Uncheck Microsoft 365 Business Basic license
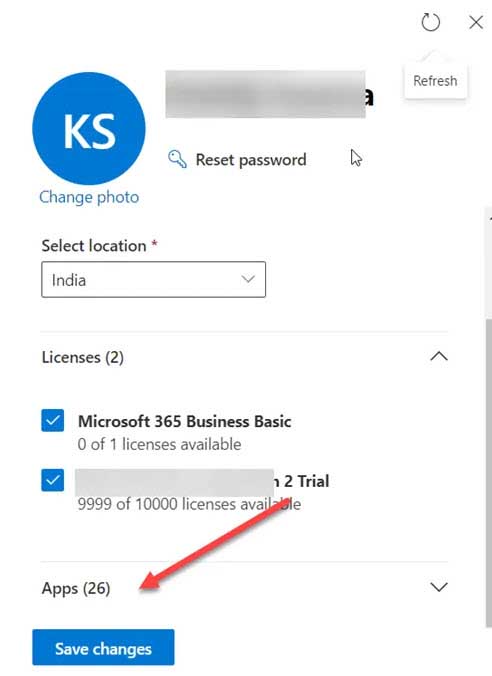Screen dimensions: 492x676 click(x=53, y=420)
